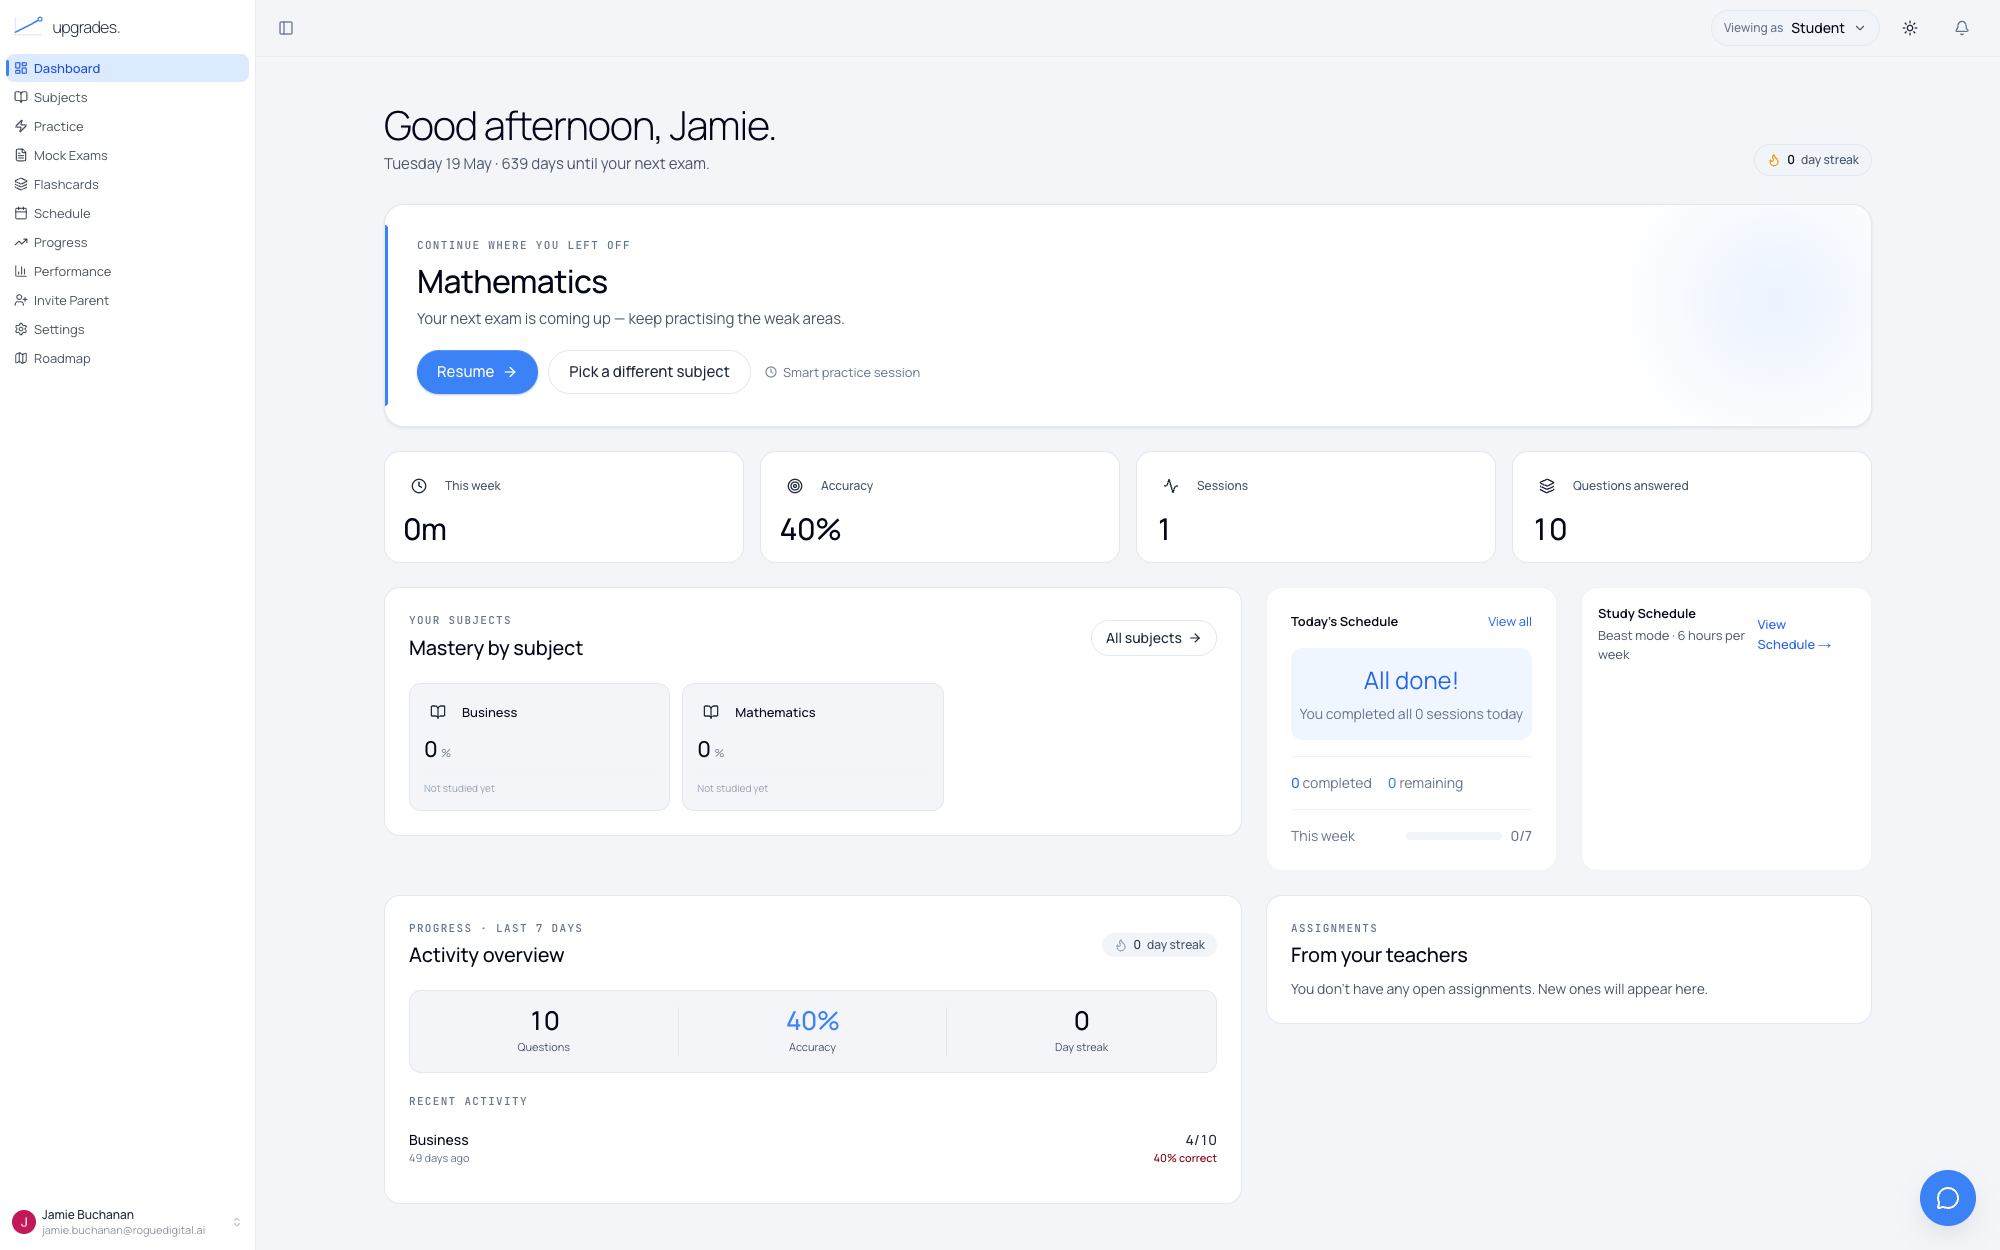Image resolution: width=2000 pixels, height=1250 pixels.
Task: Click the flame icon in Activity overview streak badge
Action: 1121,945
